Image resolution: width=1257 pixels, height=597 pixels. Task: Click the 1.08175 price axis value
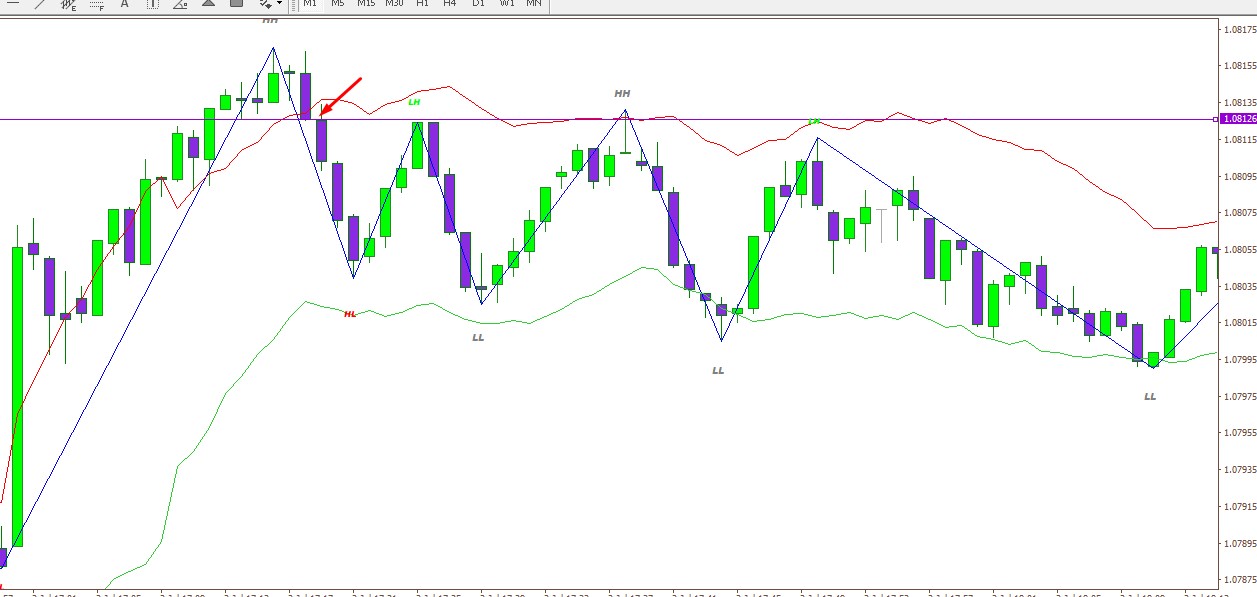point(1240,29)
